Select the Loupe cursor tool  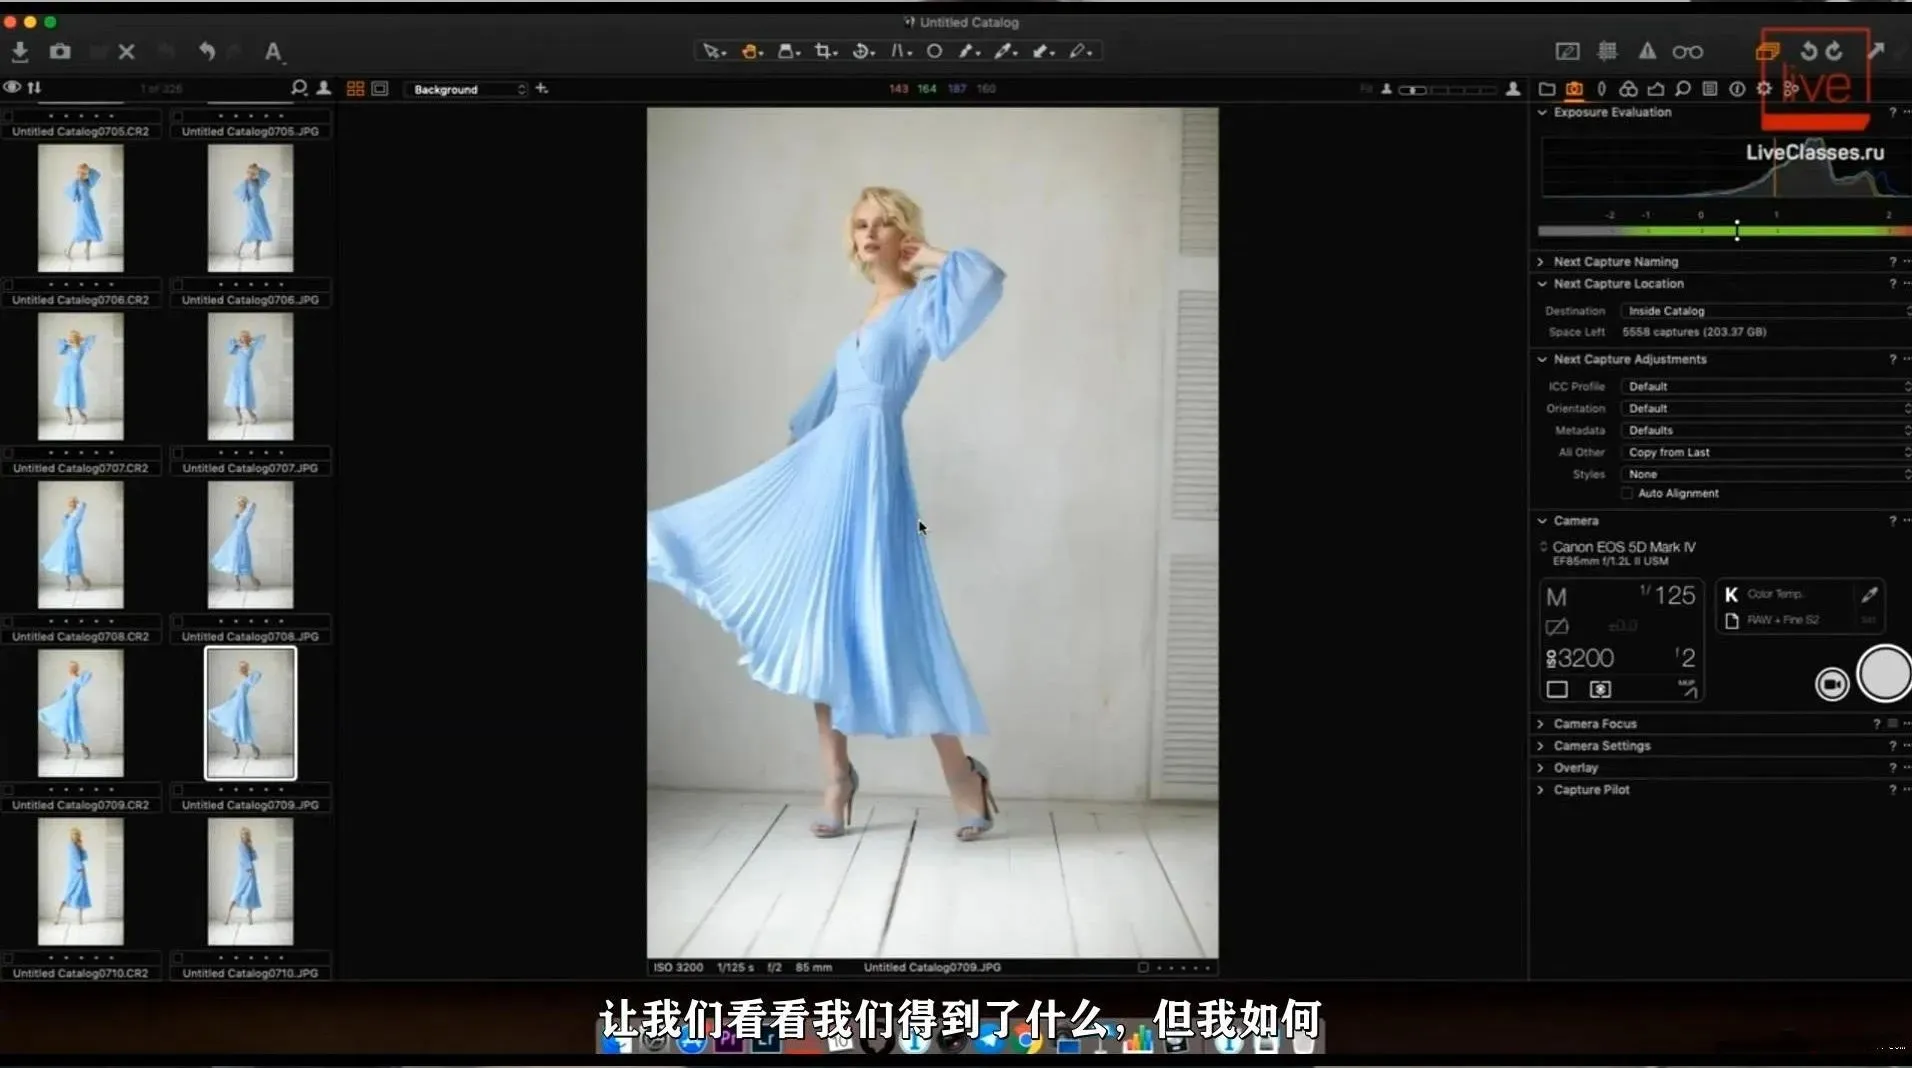point(789,51)
